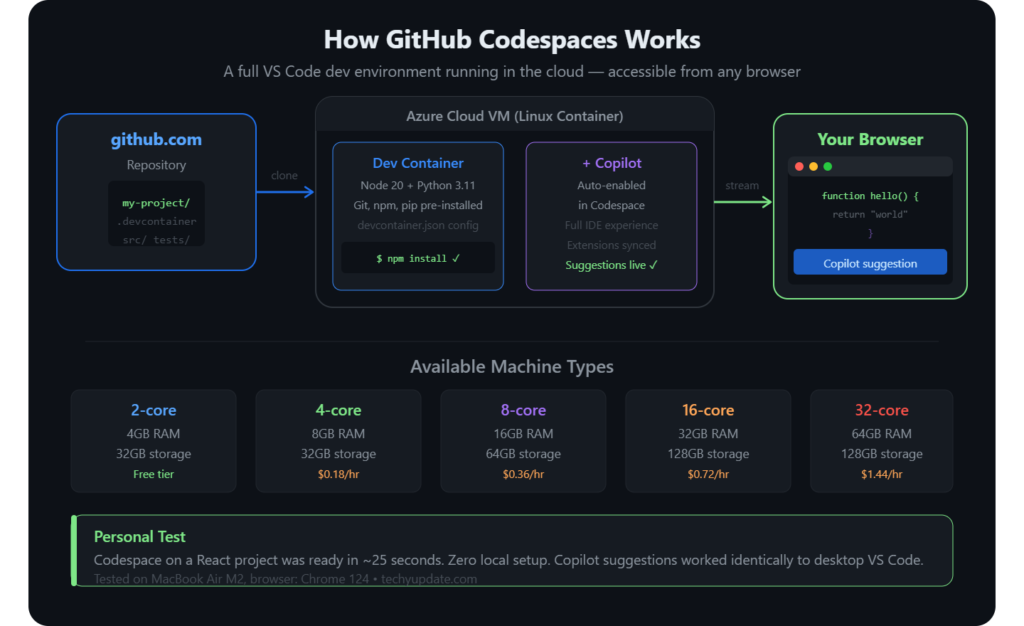
Task: Select the 32-core machine heading
Action: 882,410
